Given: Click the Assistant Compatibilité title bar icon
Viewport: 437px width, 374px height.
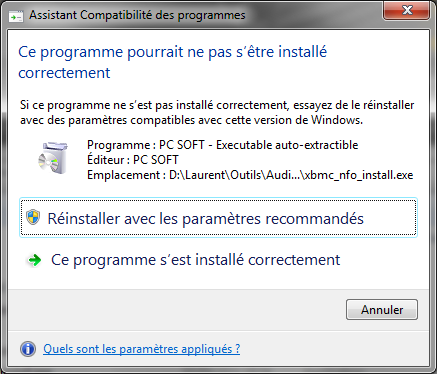Looking at the screenshot, I should [16, 16].
